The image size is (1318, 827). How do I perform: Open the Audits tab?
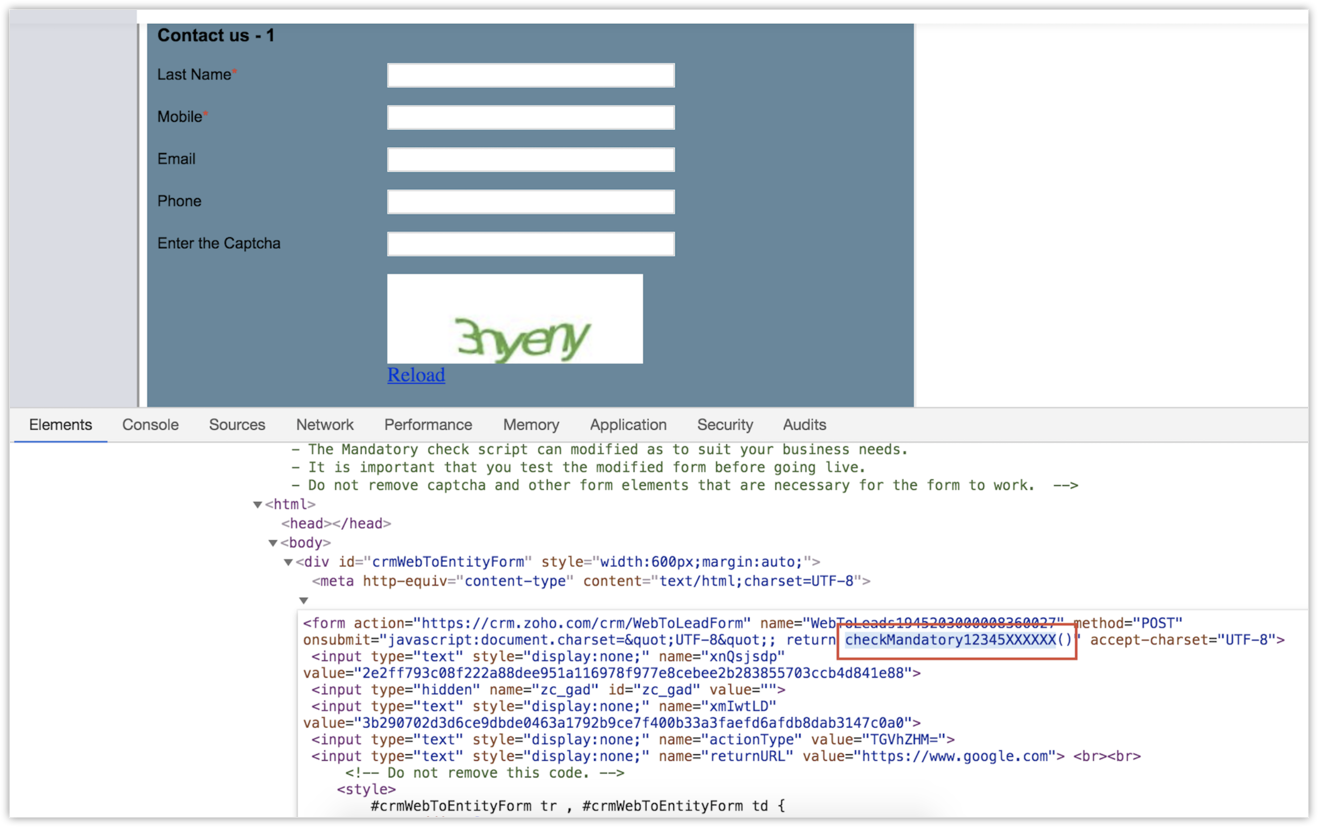coord(804,425)
